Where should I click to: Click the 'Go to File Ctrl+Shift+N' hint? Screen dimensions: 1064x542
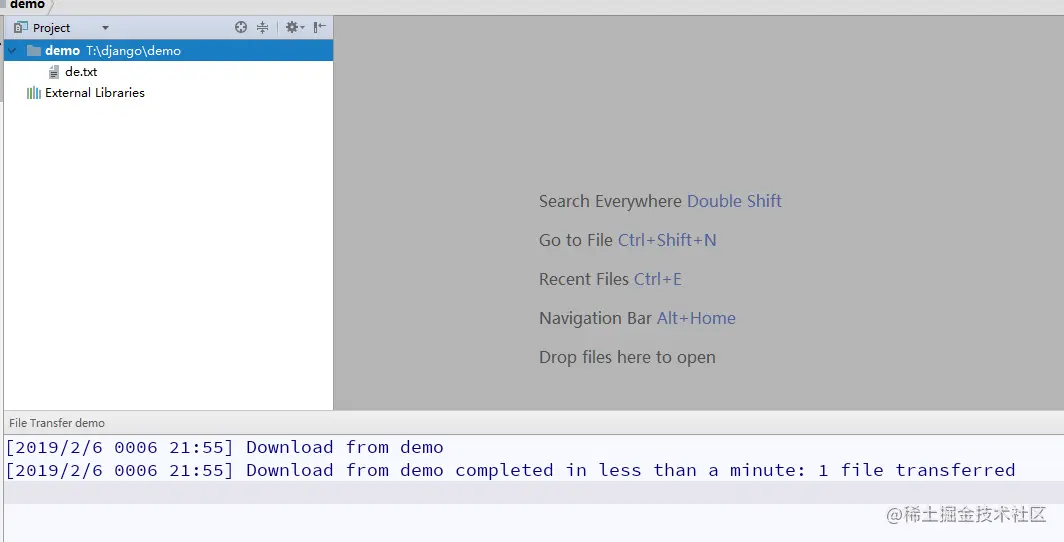628,240
